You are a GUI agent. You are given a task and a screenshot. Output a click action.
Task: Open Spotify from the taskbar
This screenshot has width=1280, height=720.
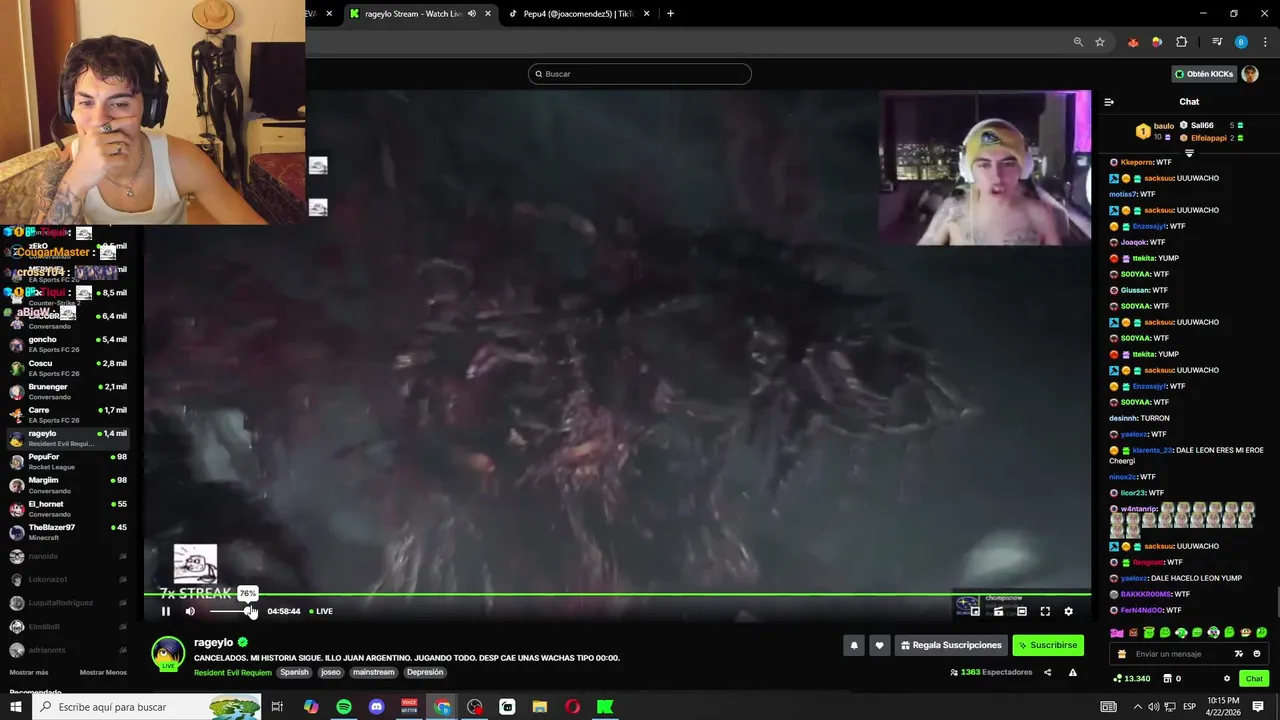tap(344, 707)
